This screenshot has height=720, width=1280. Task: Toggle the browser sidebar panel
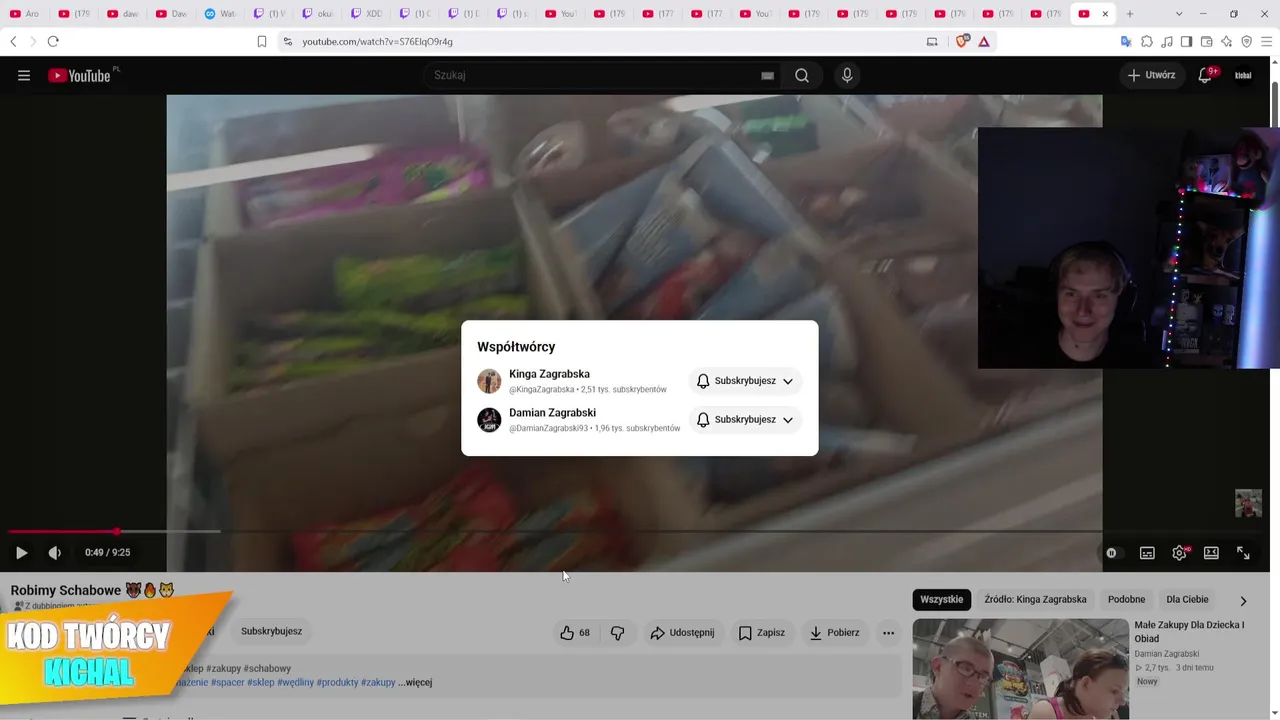point(1186,41)
